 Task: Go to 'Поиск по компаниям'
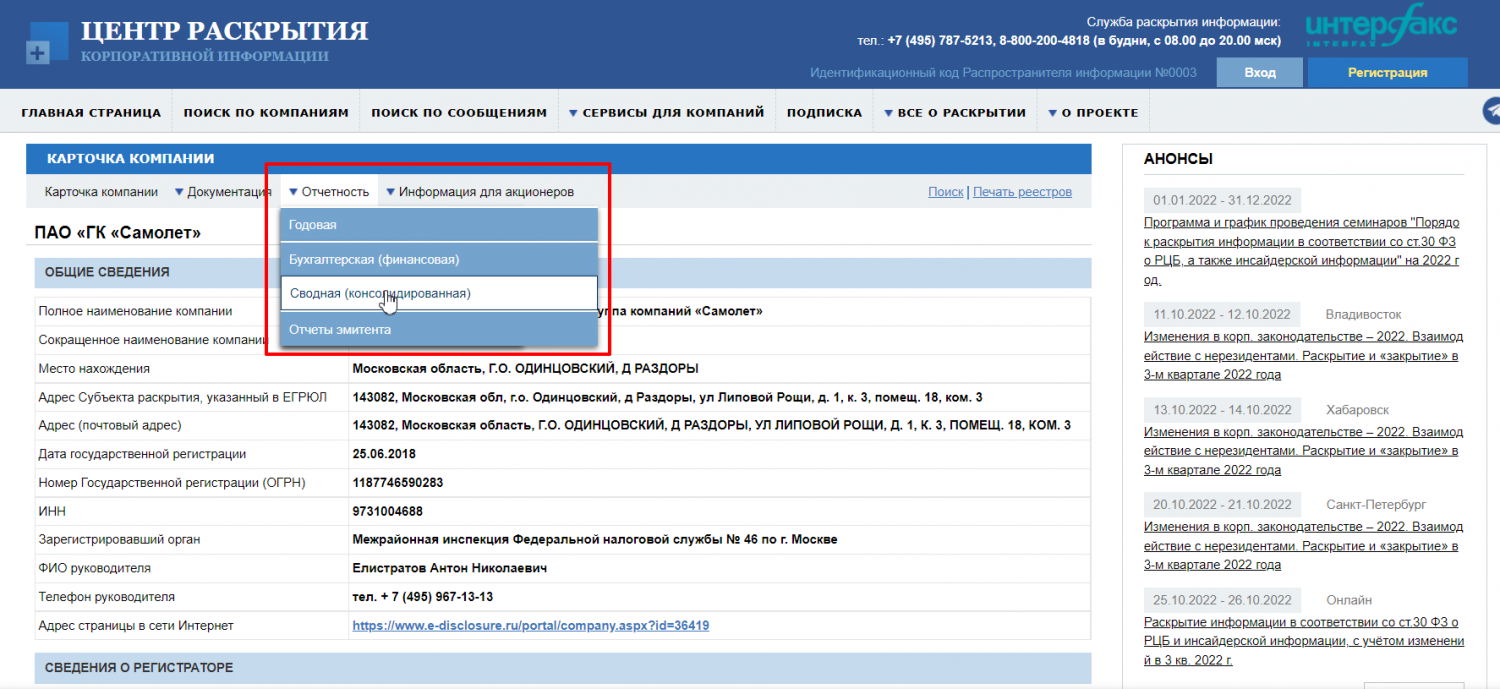266,113
